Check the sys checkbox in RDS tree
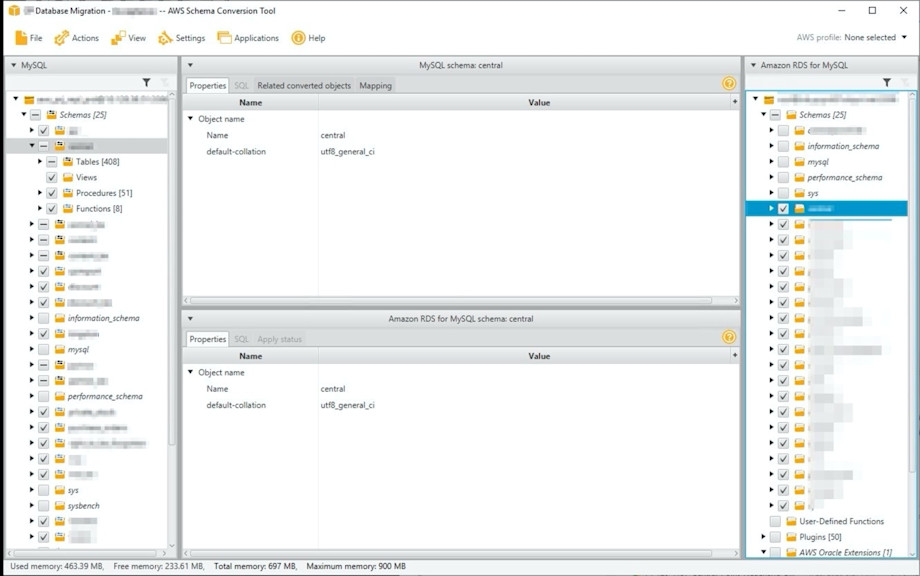 [x=783, y=193]
